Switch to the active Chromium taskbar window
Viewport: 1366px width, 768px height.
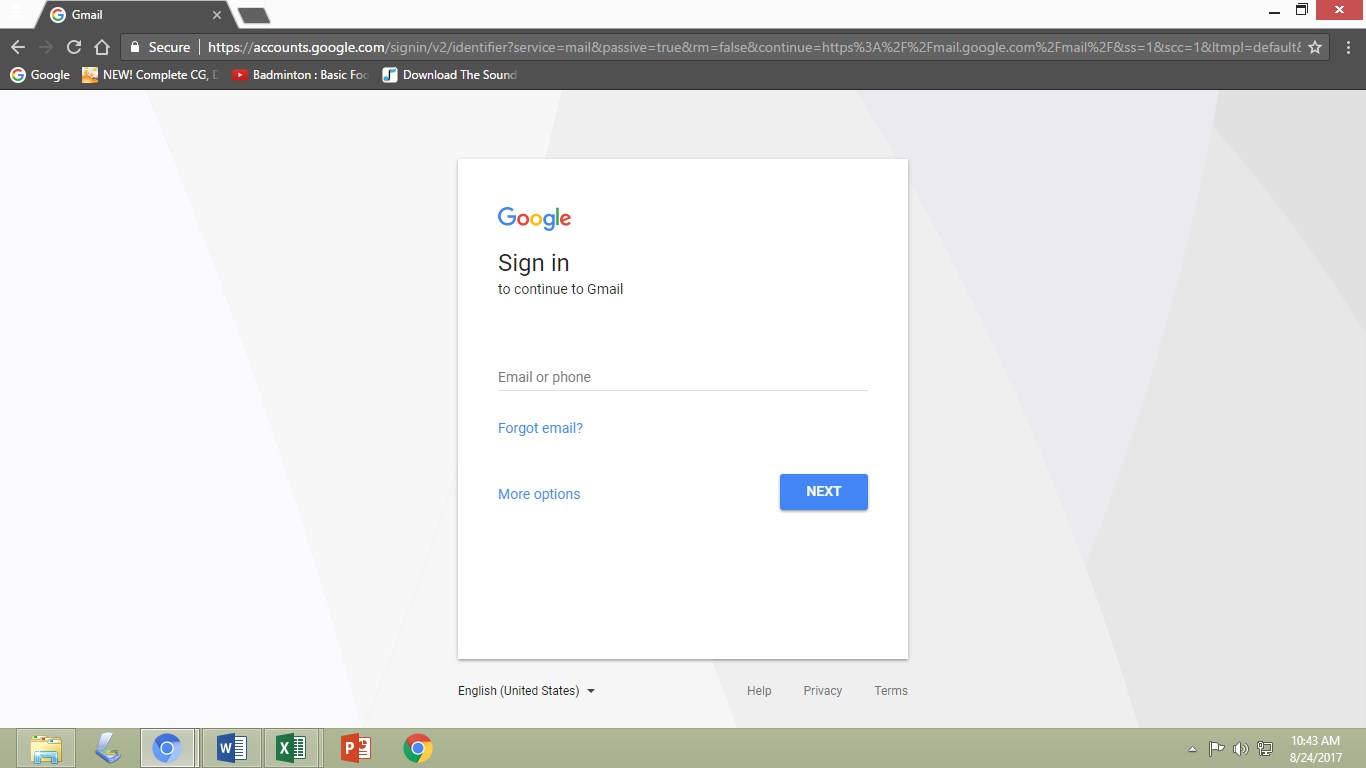[167, 748]
